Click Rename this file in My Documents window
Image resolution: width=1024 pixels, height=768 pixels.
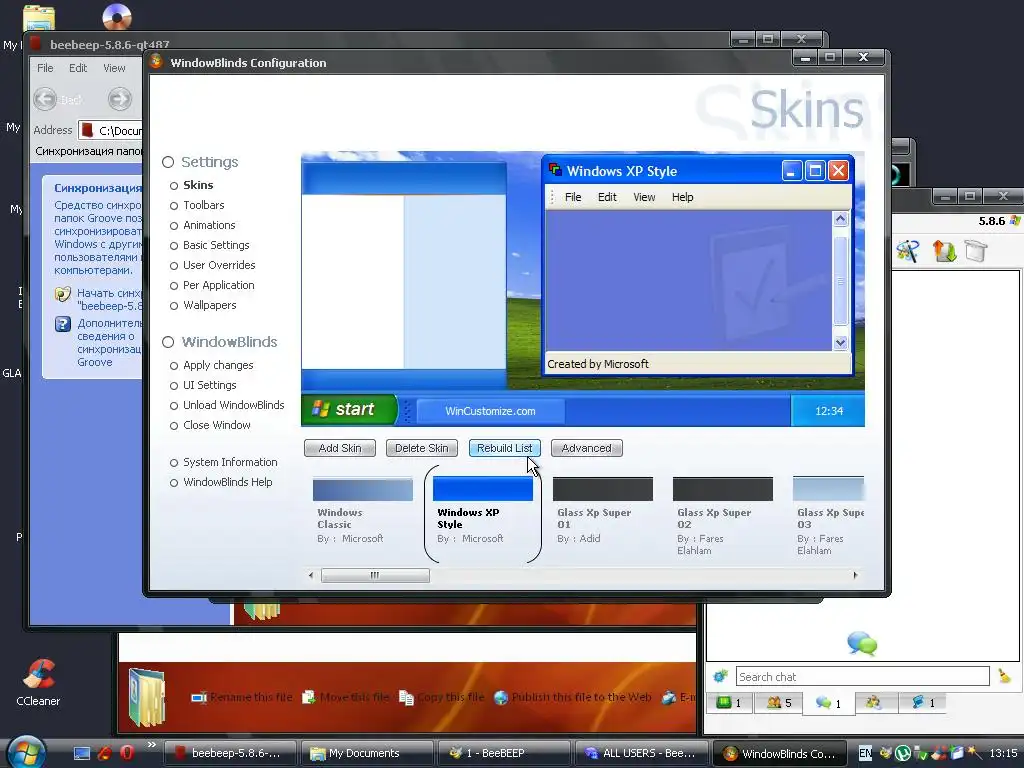tap(242, 697)
